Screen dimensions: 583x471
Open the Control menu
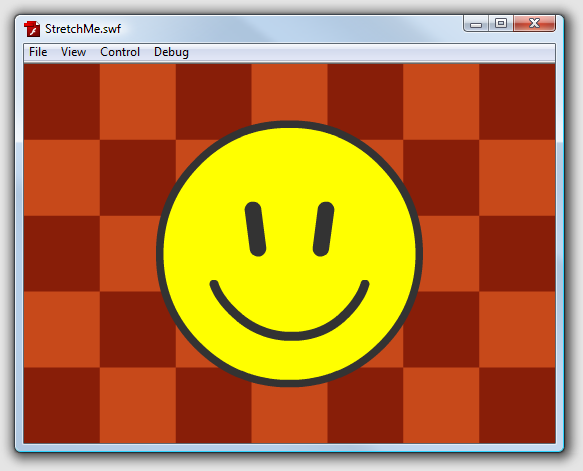120,52
